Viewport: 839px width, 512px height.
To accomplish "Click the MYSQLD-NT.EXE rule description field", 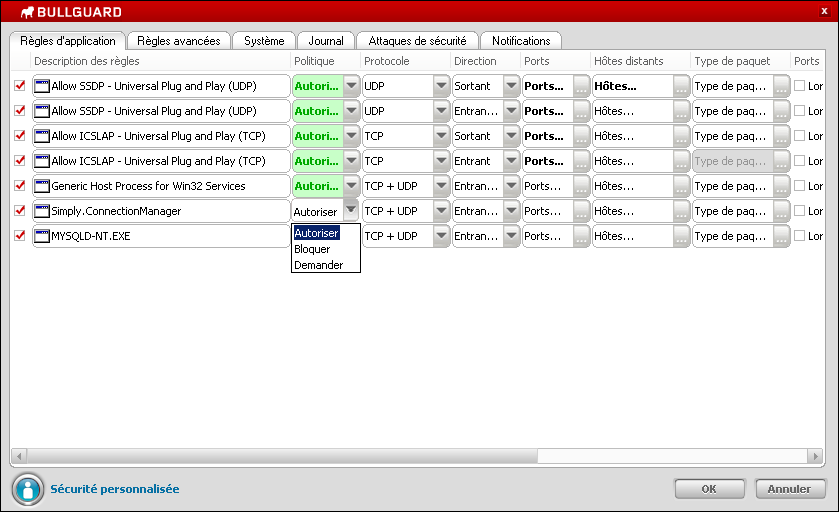I will click(x=161, y=236).
